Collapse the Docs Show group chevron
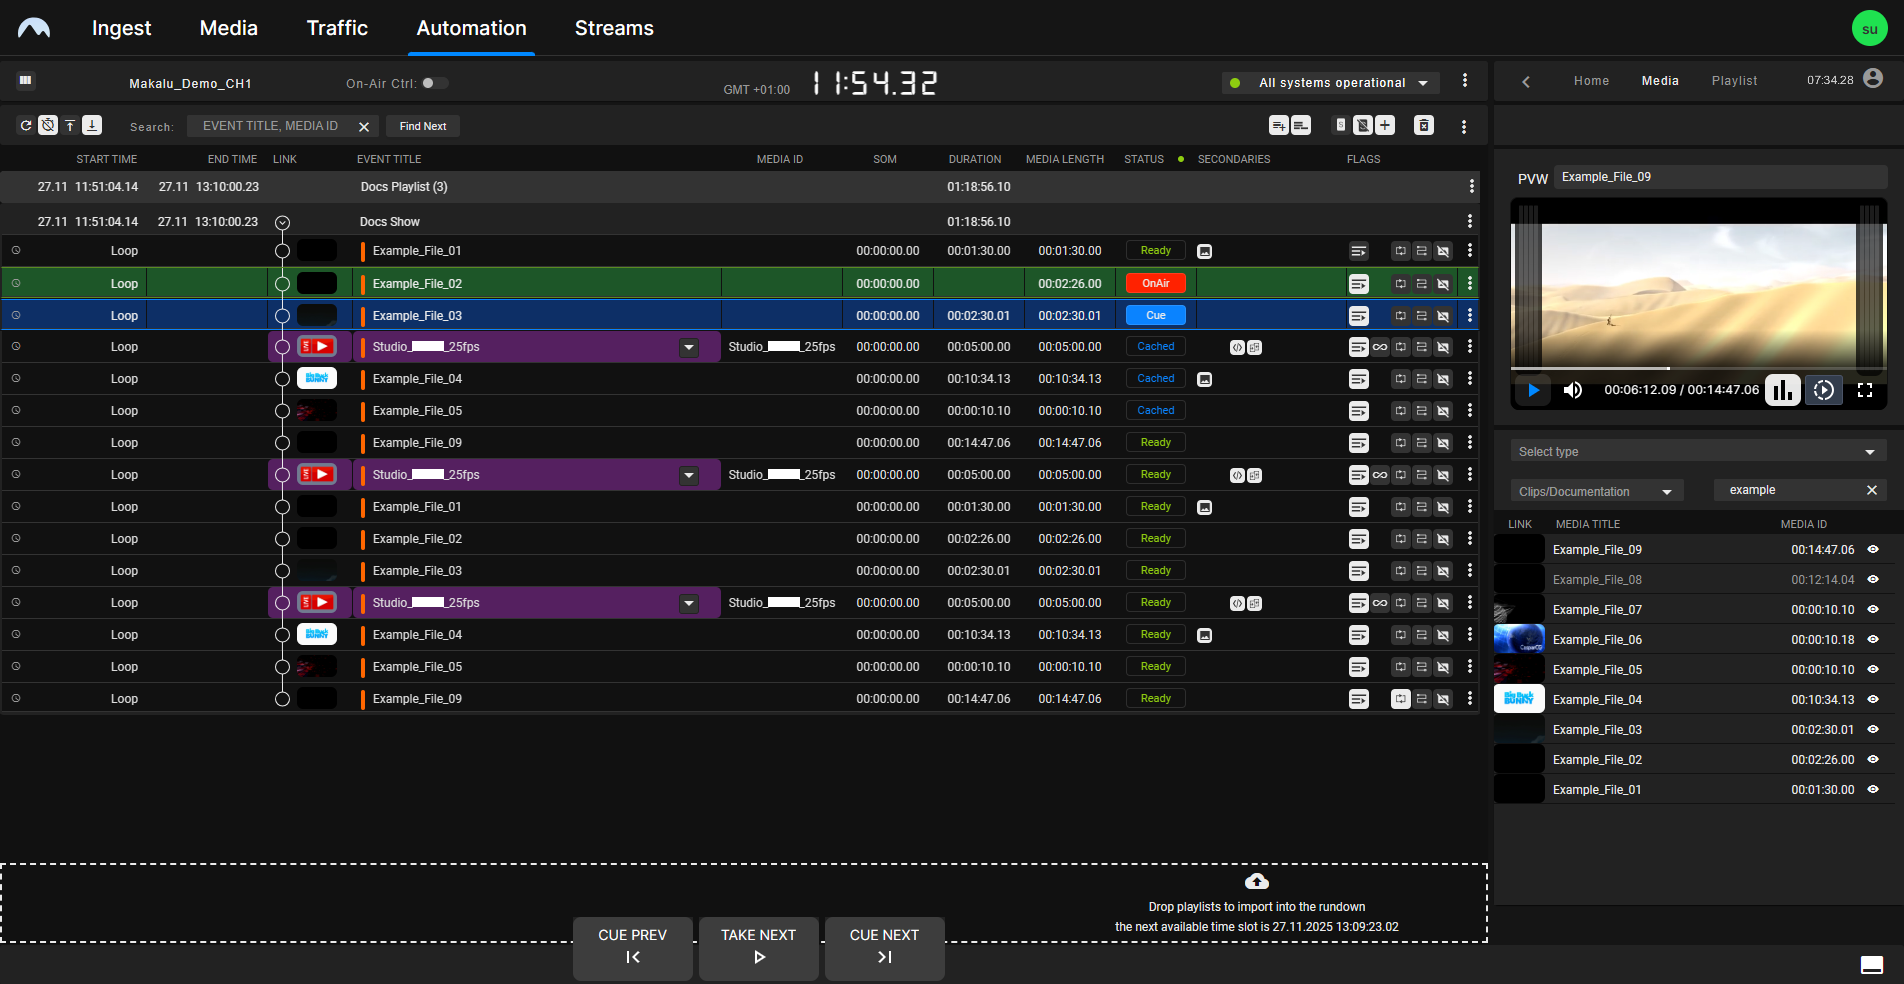 [282, 221]
